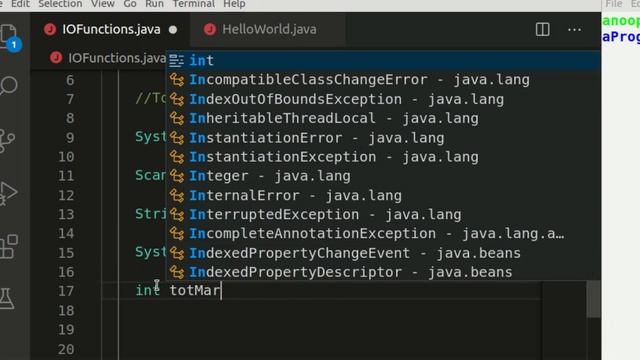640x360 pixels.
Task: Click line number 9 in gutter
Action: point(70,138)
